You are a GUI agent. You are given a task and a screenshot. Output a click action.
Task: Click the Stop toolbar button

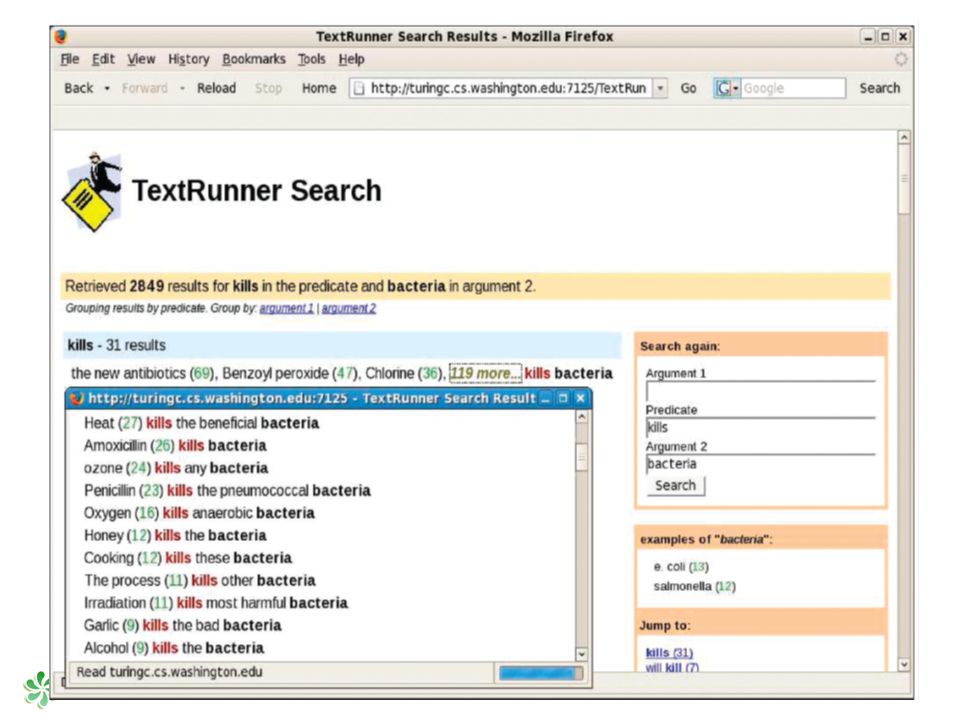(268, 88)
